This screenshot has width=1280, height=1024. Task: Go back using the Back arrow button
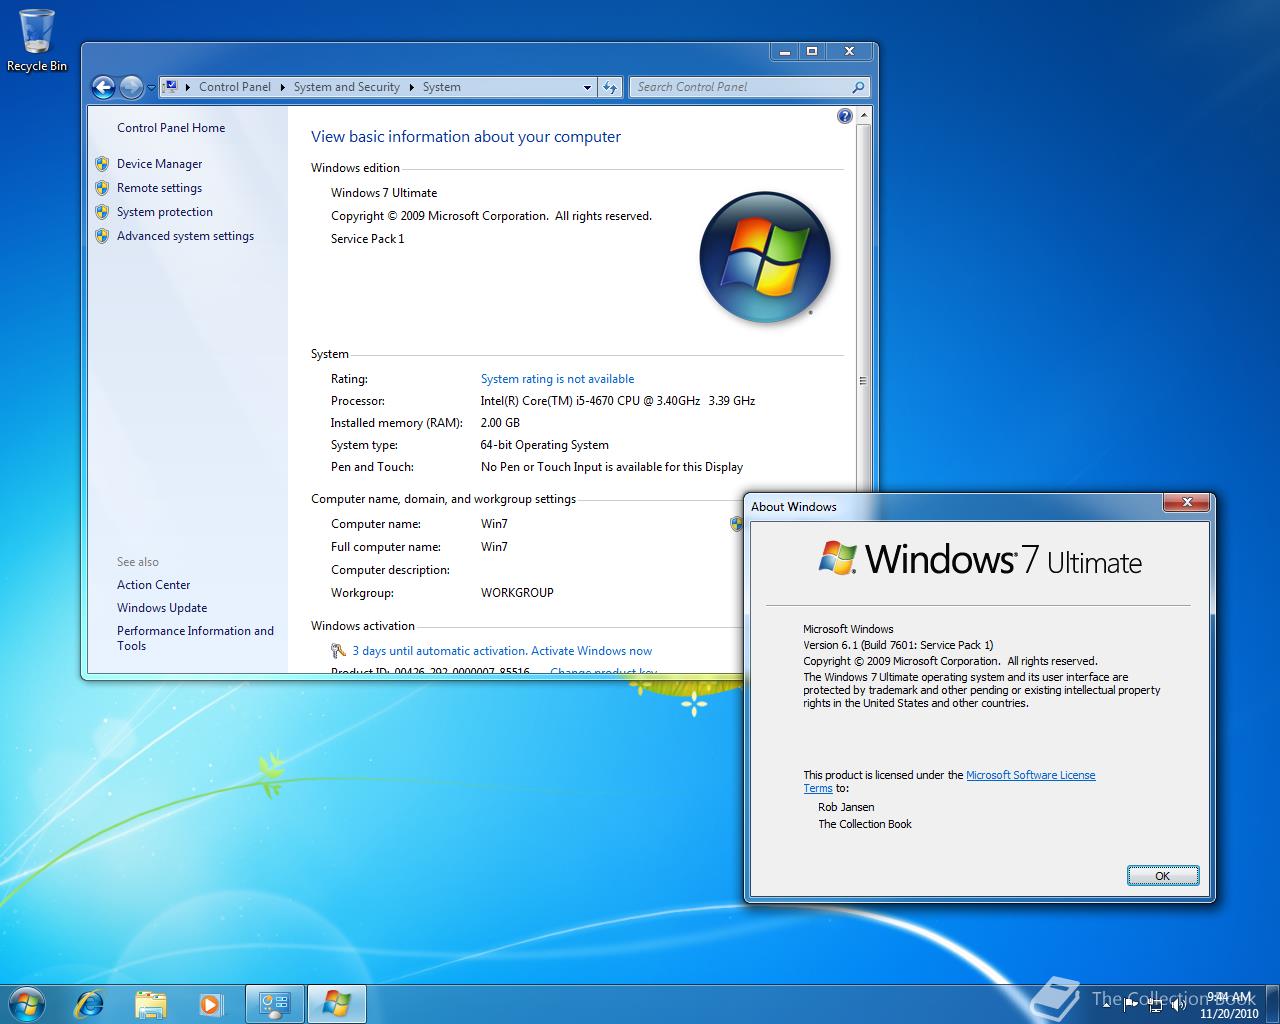[x=103, y=88]
